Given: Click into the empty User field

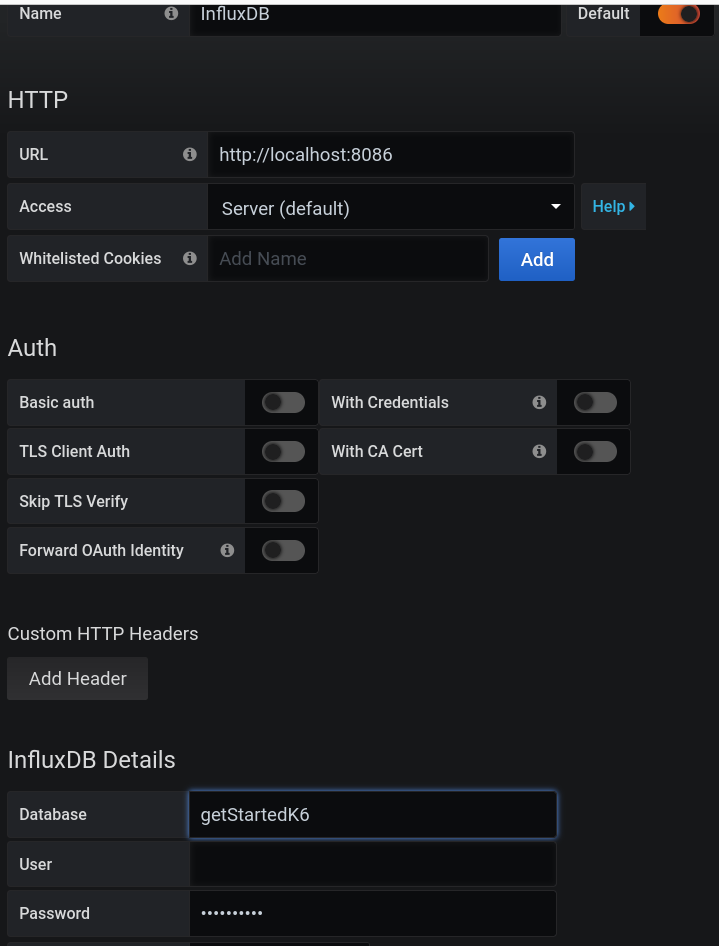Looking at the screenshot, I should pos(372,864).
